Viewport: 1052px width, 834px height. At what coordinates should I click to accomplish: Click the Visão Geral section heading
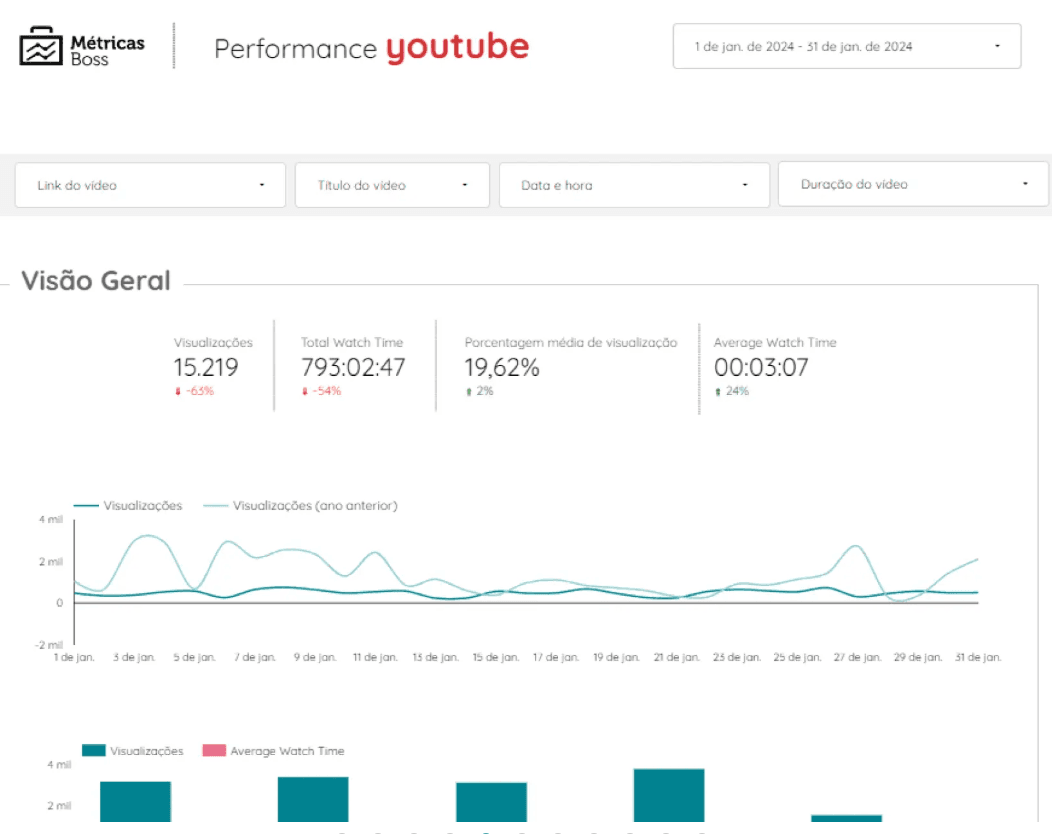pyautogui.click(x=96, y=281)
